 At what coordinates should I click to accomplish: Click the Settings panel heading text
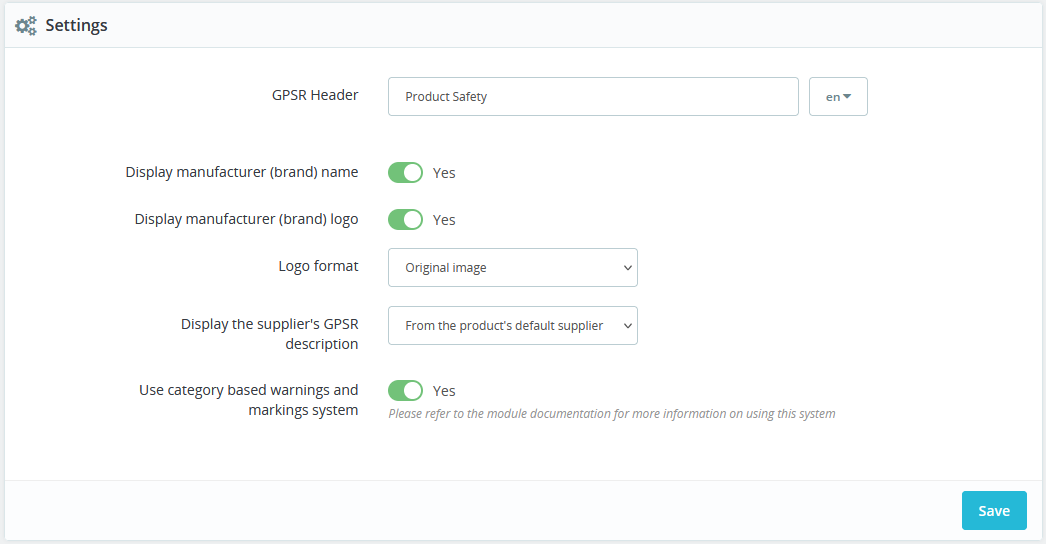(76, 26)
